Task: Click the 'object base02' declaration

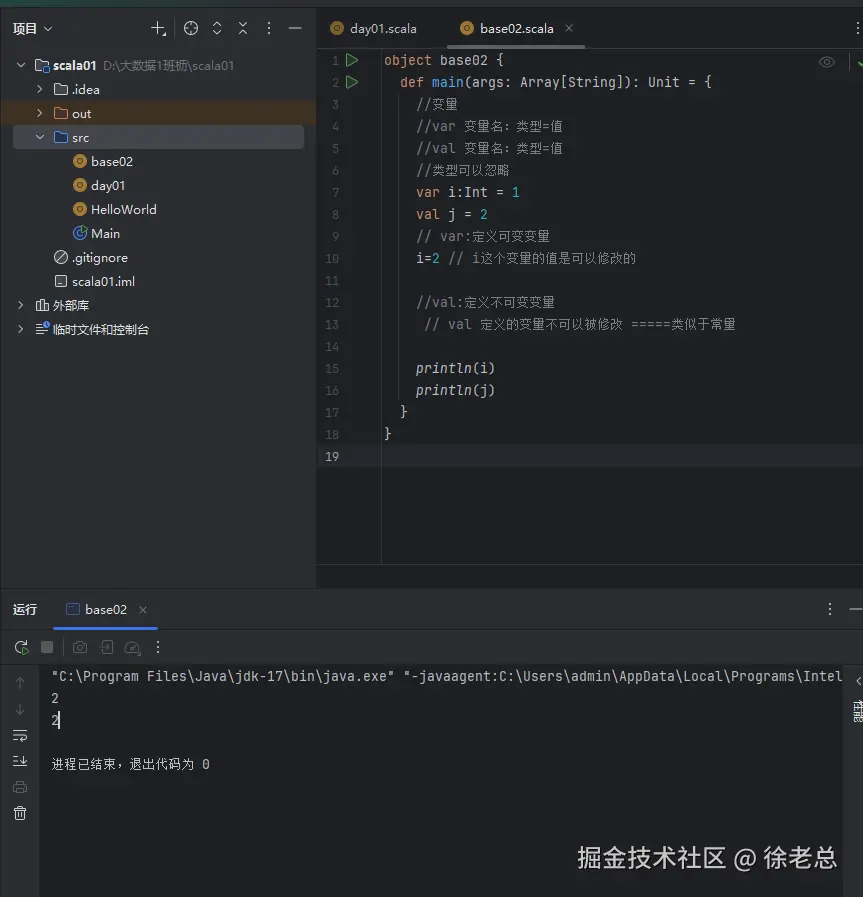Action: (436, 60)
